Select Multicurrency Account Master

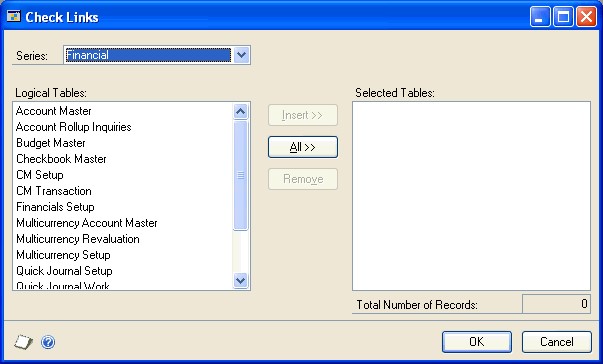87,223
